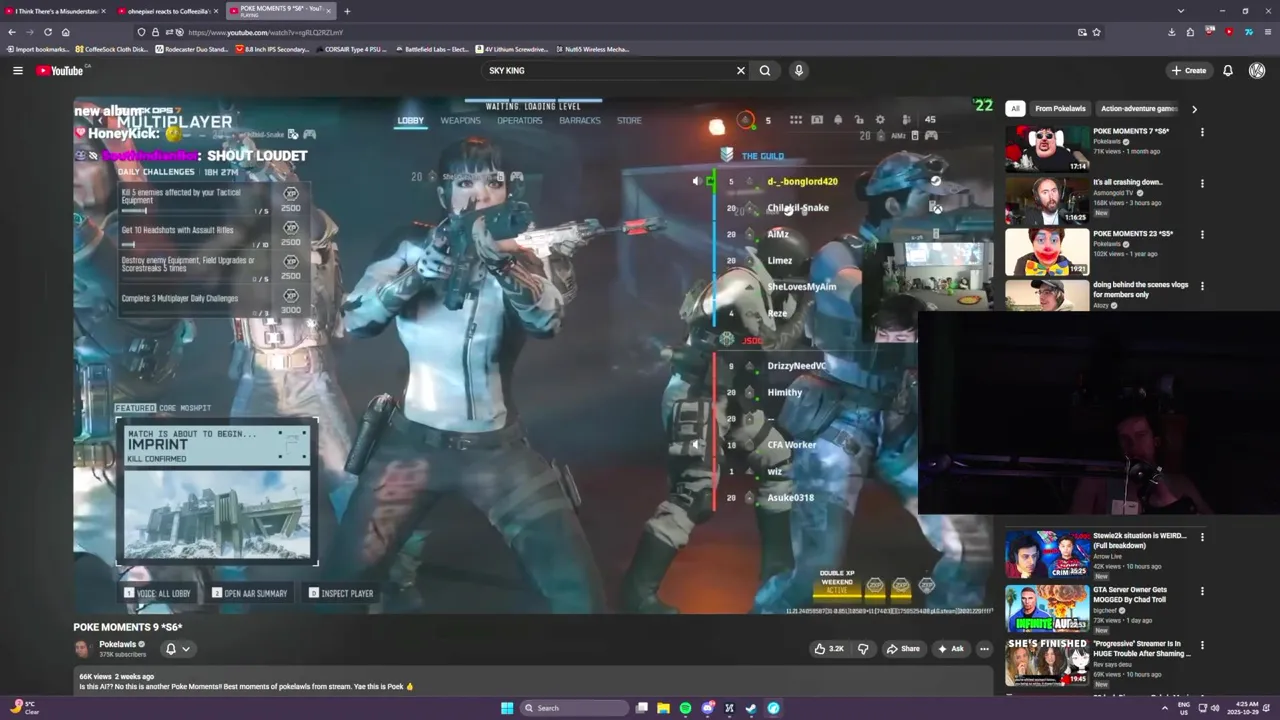Open POKE MOMENTS 23 video thumbnail
The image size is (1280, 720).
coord(1047,251)
